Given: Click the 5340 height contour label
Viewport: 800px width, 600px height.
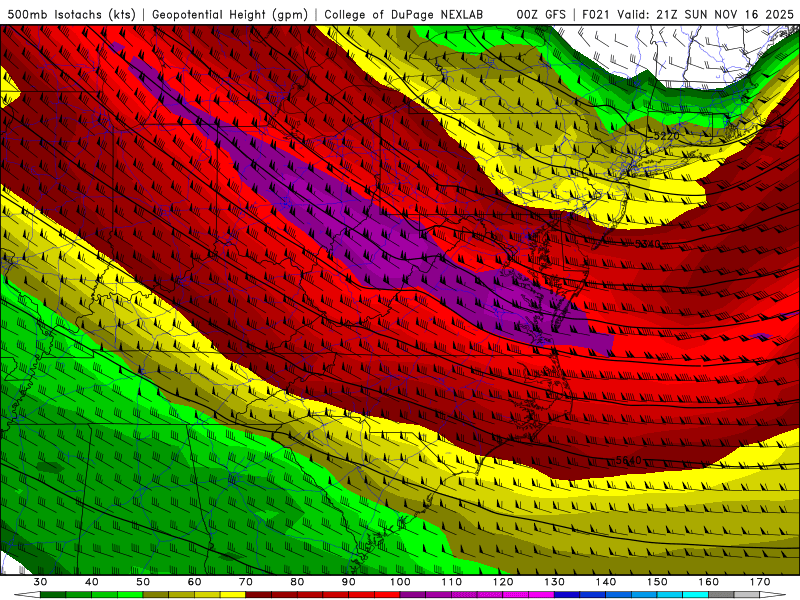Looking at the screenshot, I should pos(647,244).
